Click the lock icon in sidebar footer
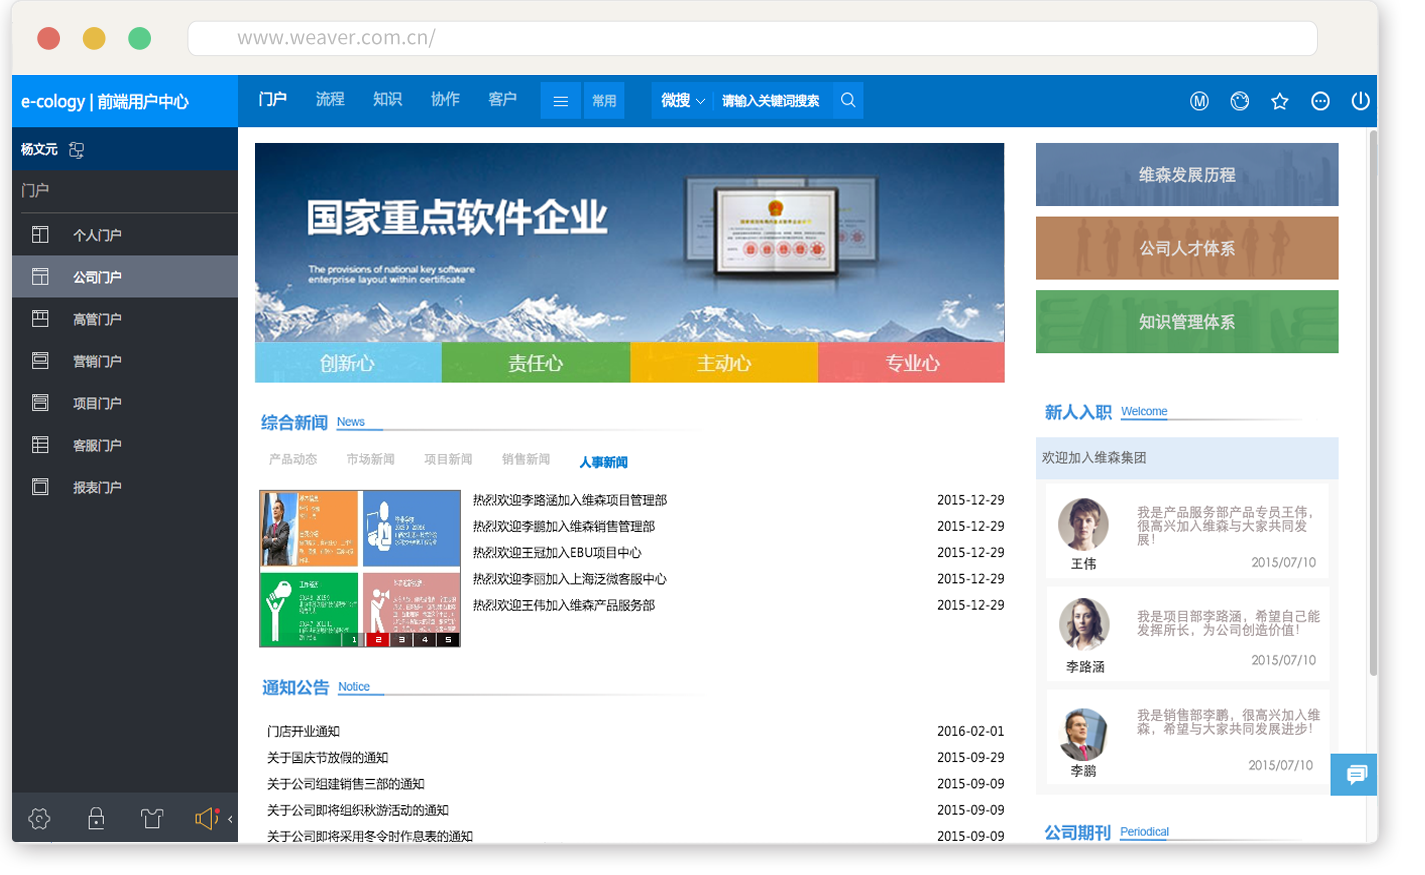The image size is (1425, 875). pos(96,819)
